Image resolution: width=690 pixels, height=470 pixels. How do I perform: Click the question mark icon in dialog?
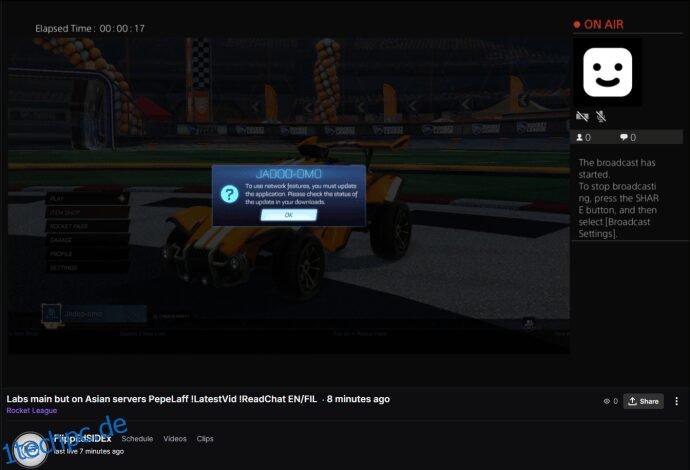(229, 194)
